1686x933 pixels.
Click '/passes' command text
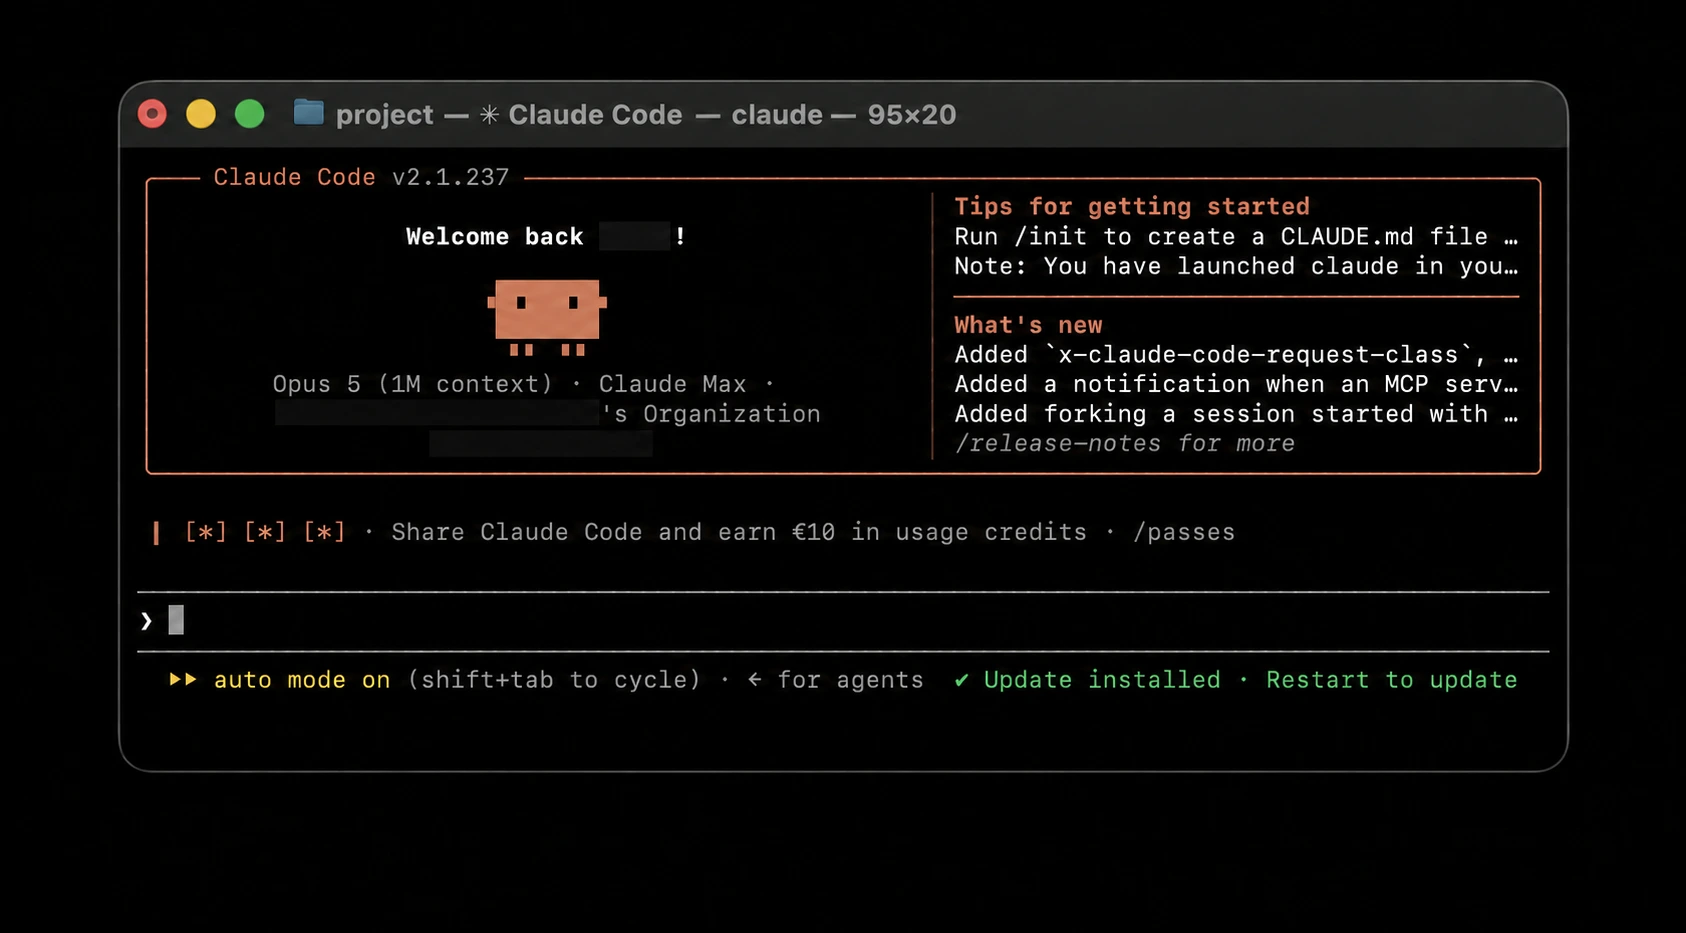coord(1184,532)
